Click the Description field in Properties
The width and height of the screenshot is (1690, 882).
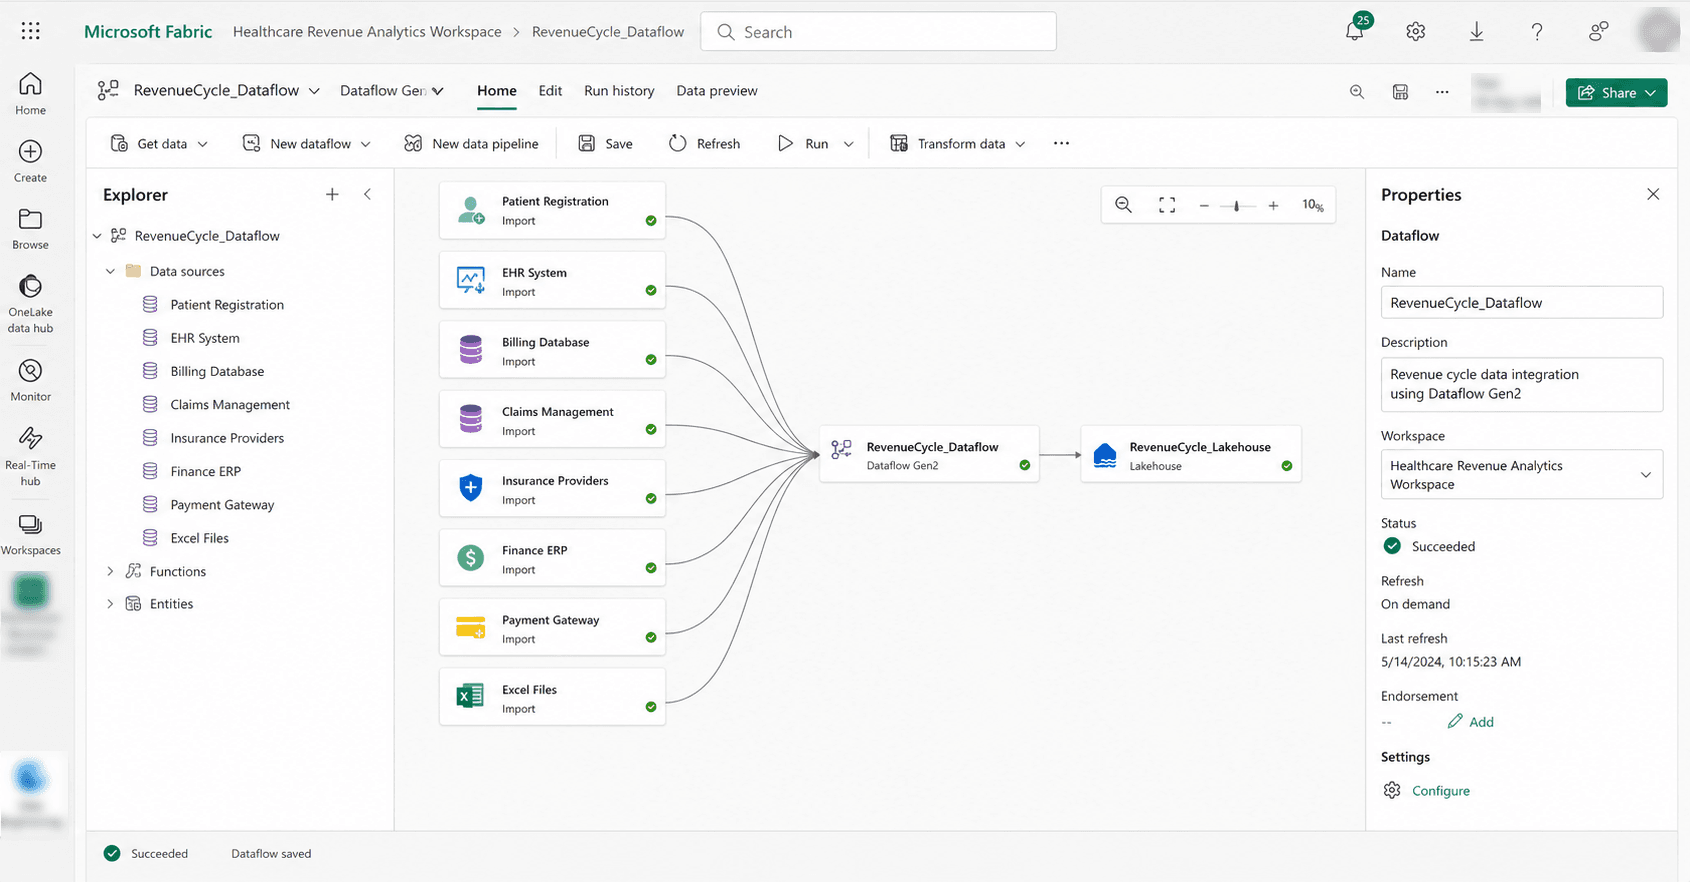pyautogui.click(x=1522, y=384)
